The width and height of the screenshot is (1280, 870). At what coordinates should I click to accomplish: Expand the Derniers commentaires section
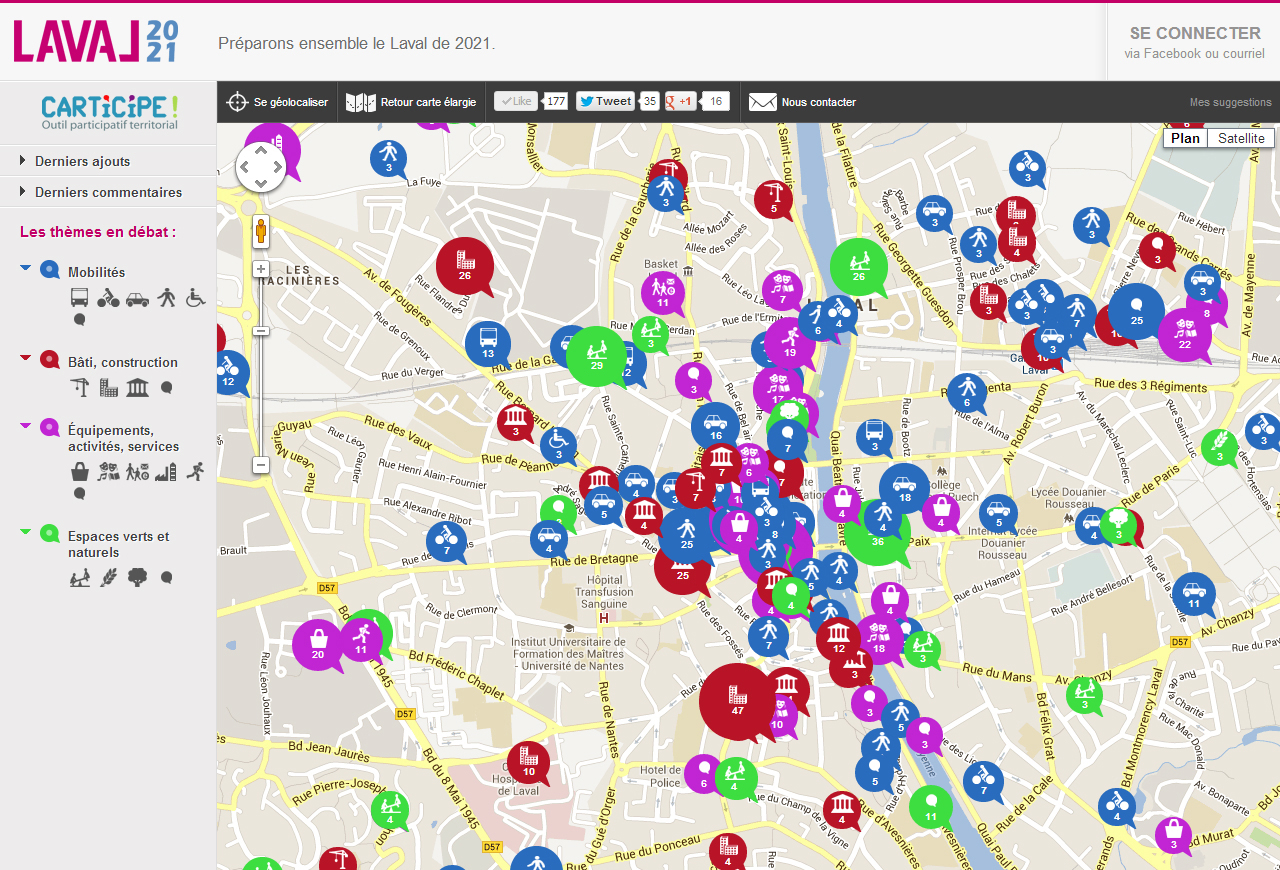pos(108,192)
